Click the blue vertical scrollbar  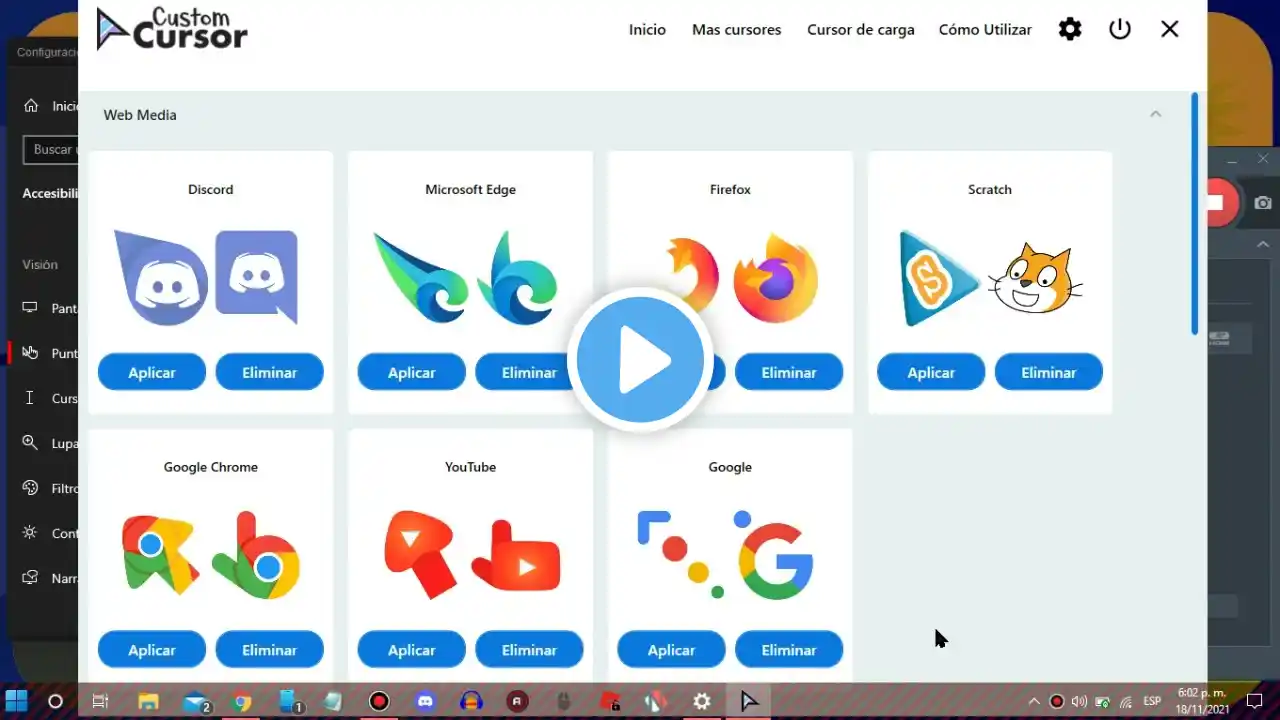click(x=1194, y=214)
